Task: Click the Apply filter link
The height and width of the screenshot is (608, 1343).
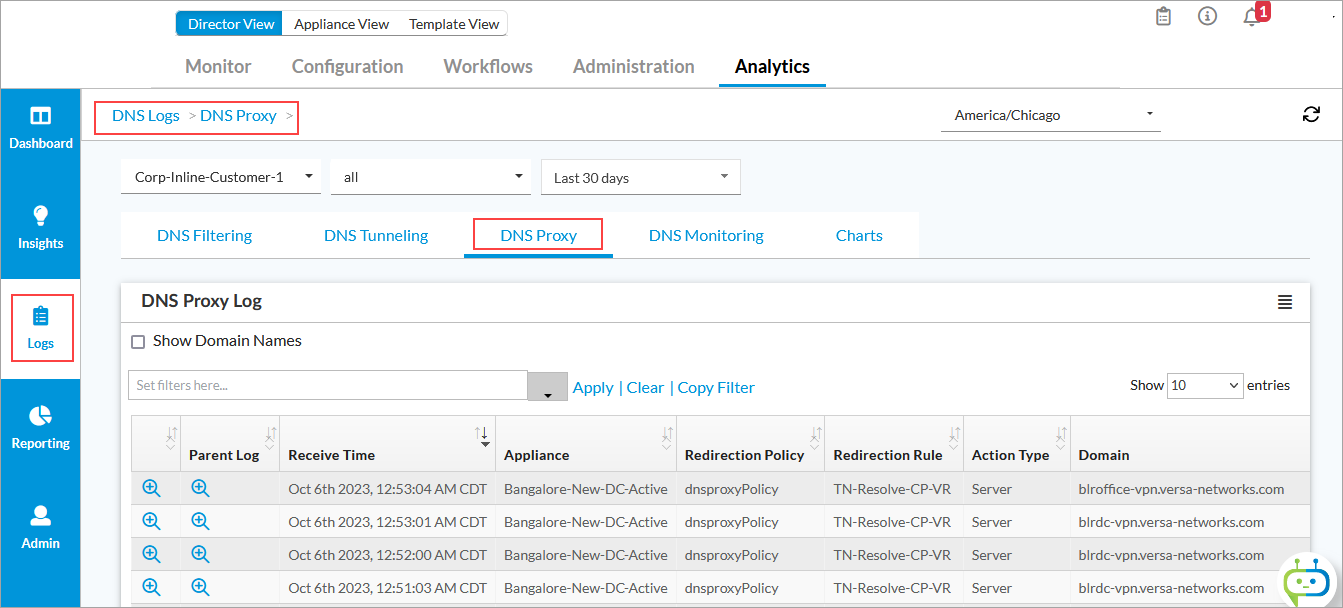Action: coord(593,388)
